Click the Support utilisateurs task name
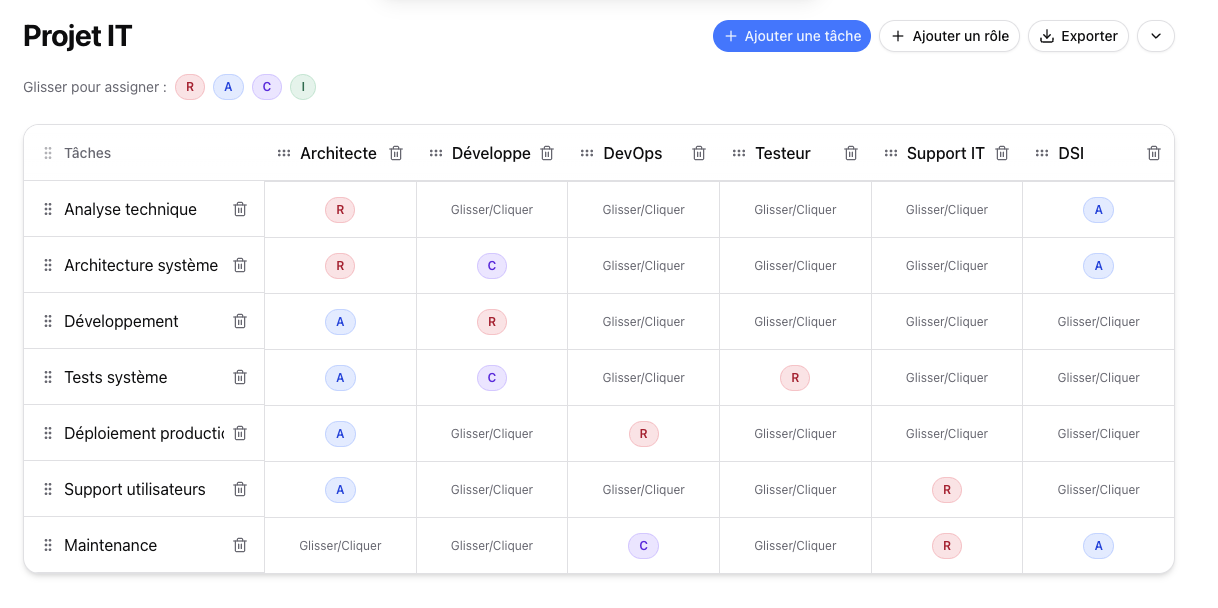The width and height of the screenshot is (1218, 608). [x=135, y=489]
